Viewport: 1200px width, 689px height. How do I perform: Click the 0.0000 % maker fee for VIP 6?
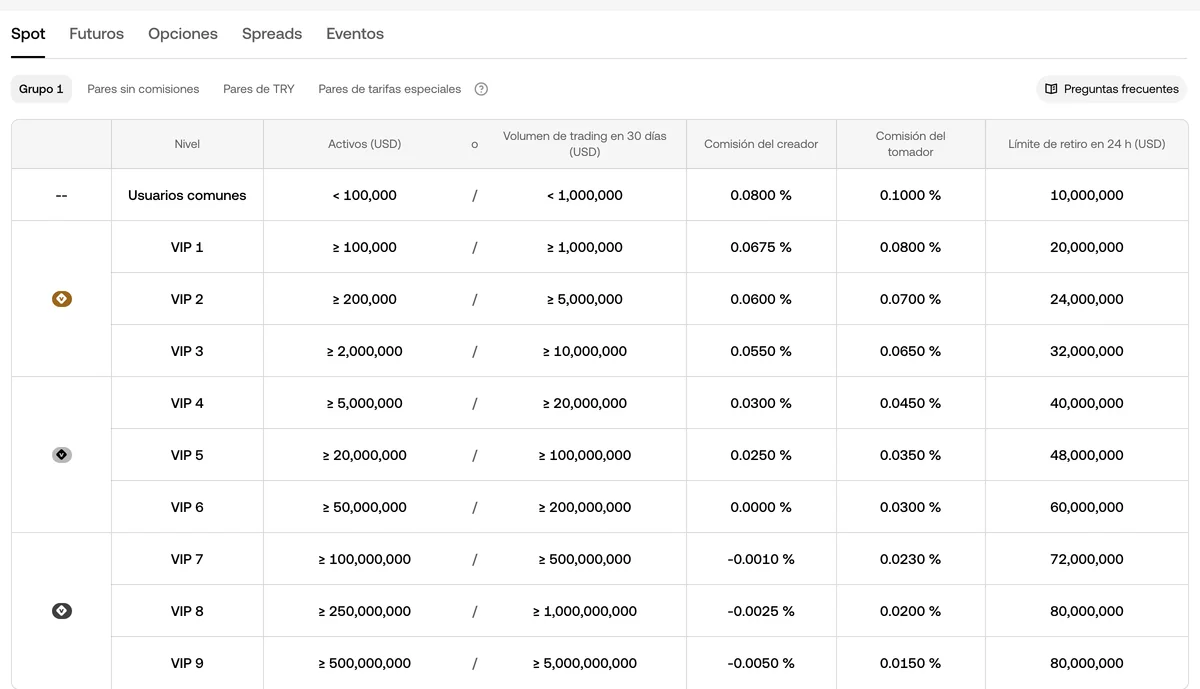[761, 507]
